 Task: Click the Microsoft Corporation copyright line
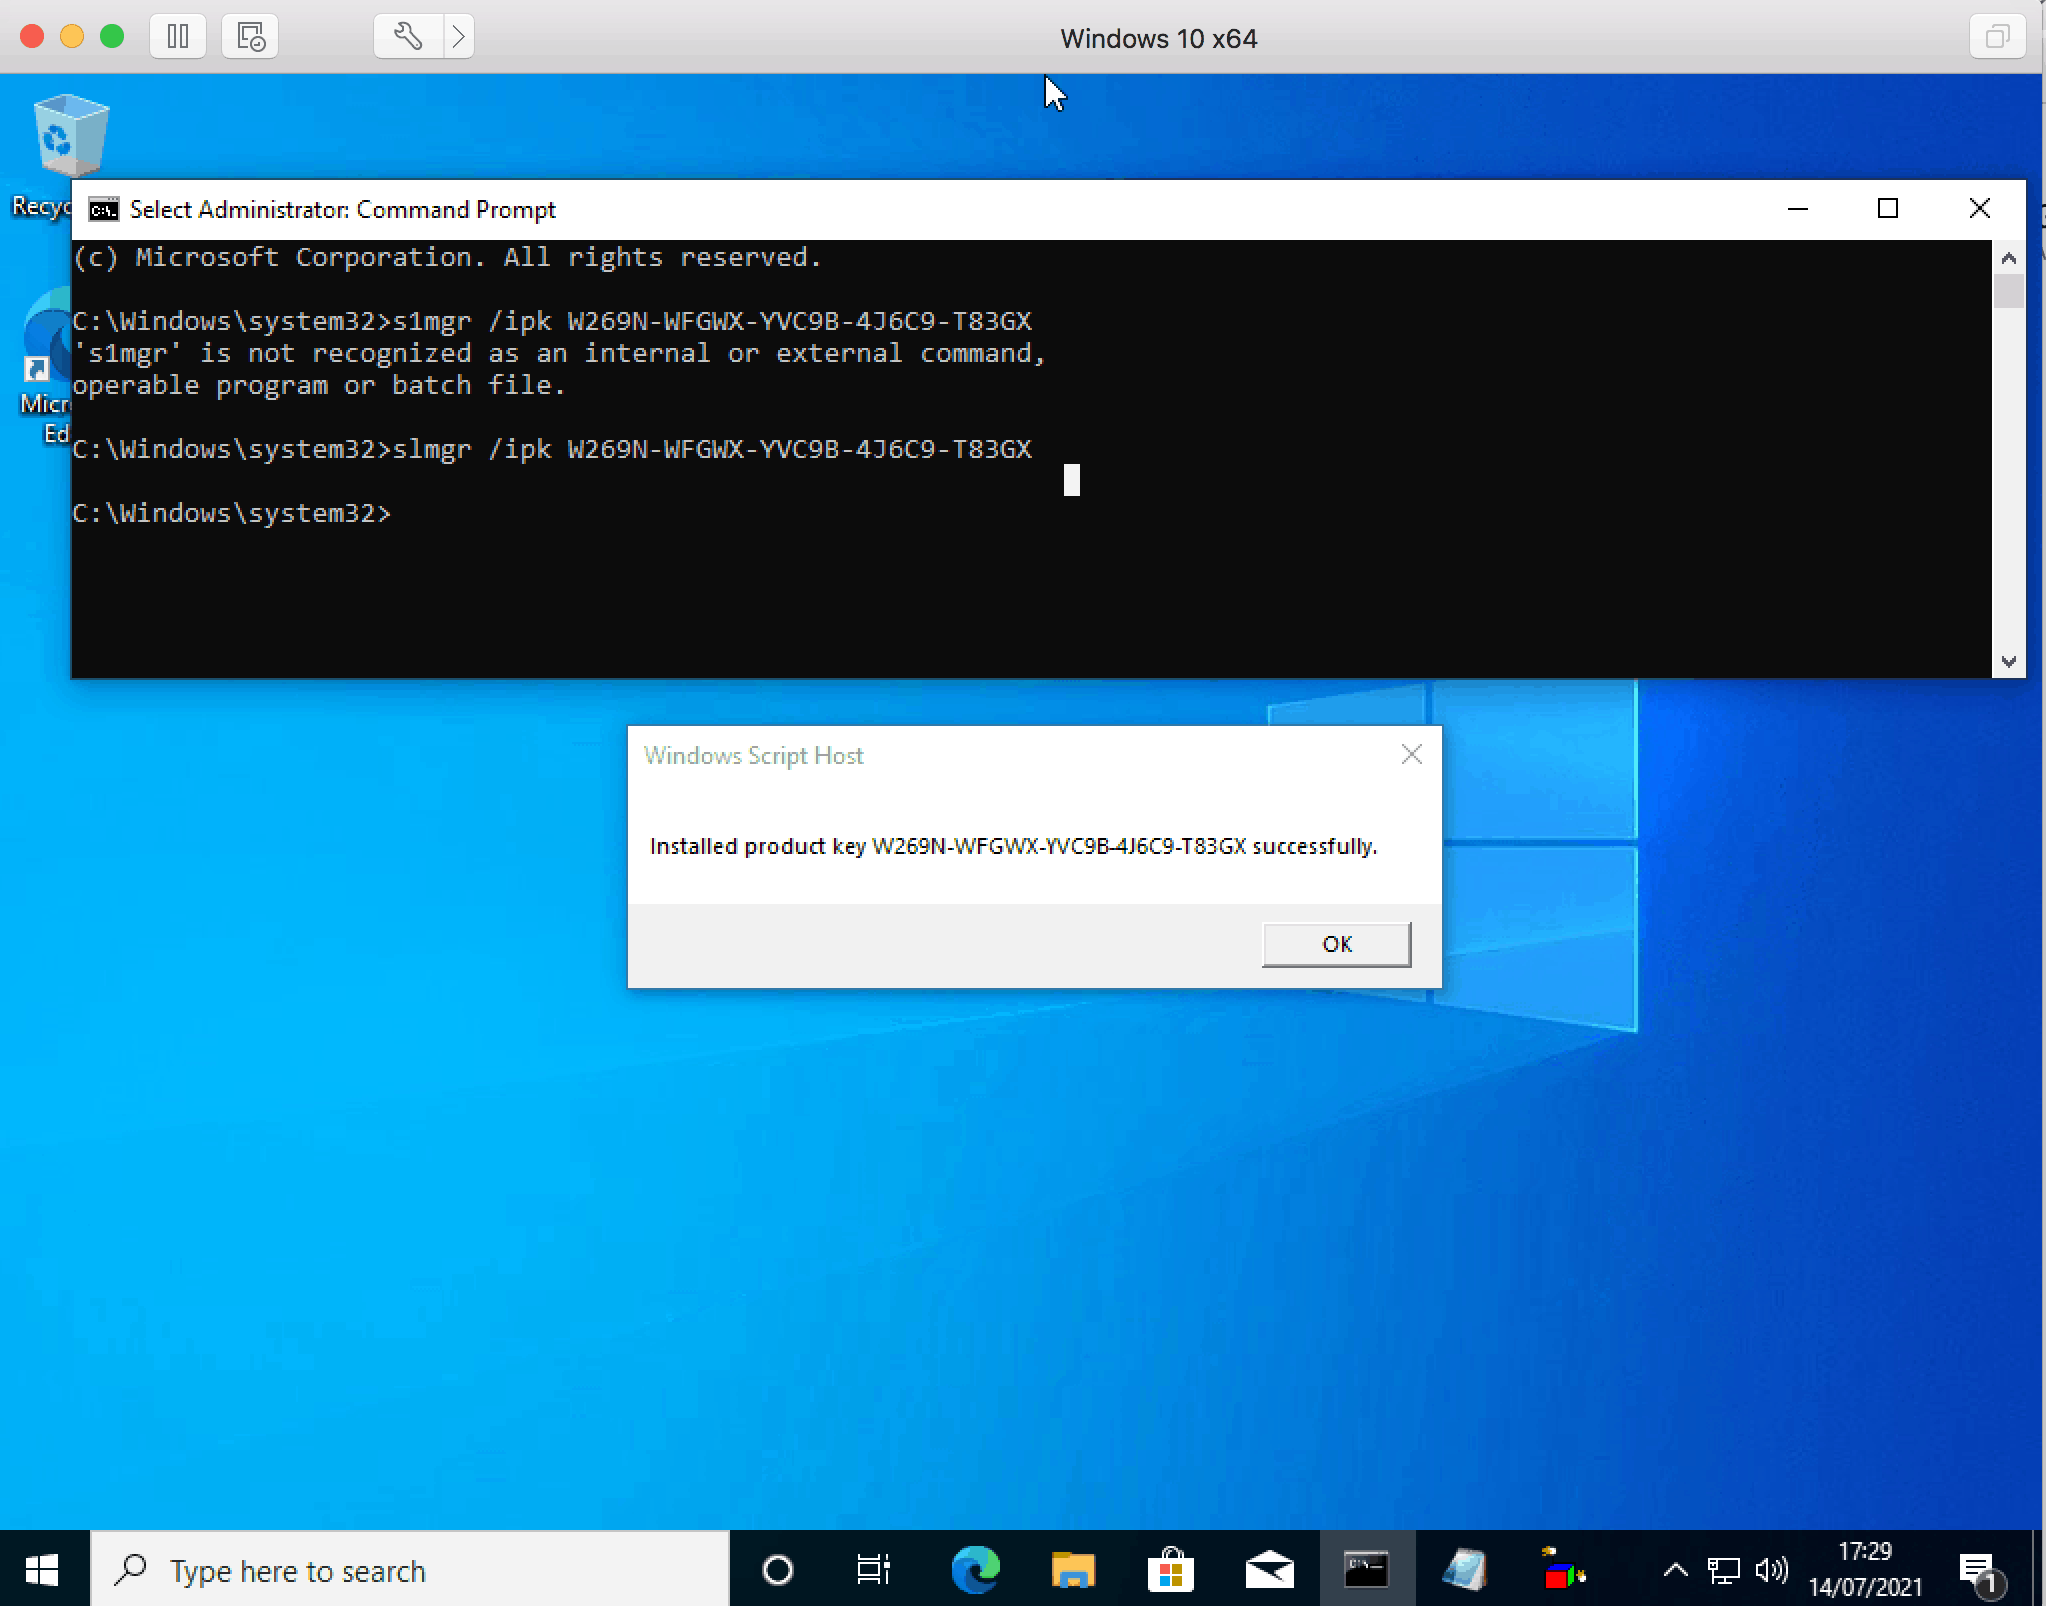(447, 257)
